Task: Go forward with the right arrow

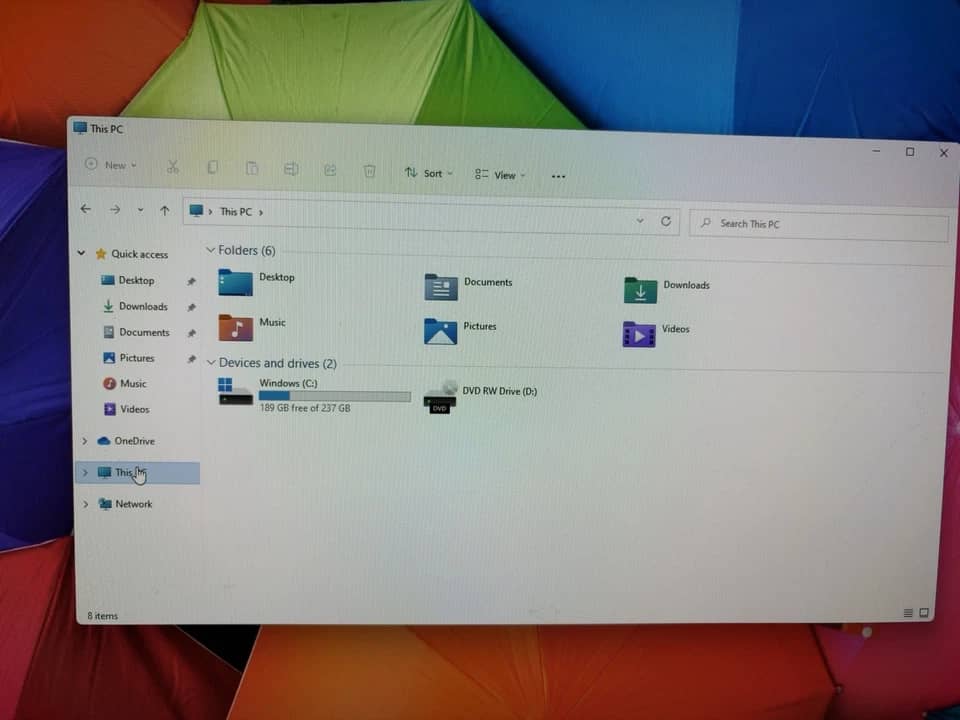Action: [x=114, y=209]
